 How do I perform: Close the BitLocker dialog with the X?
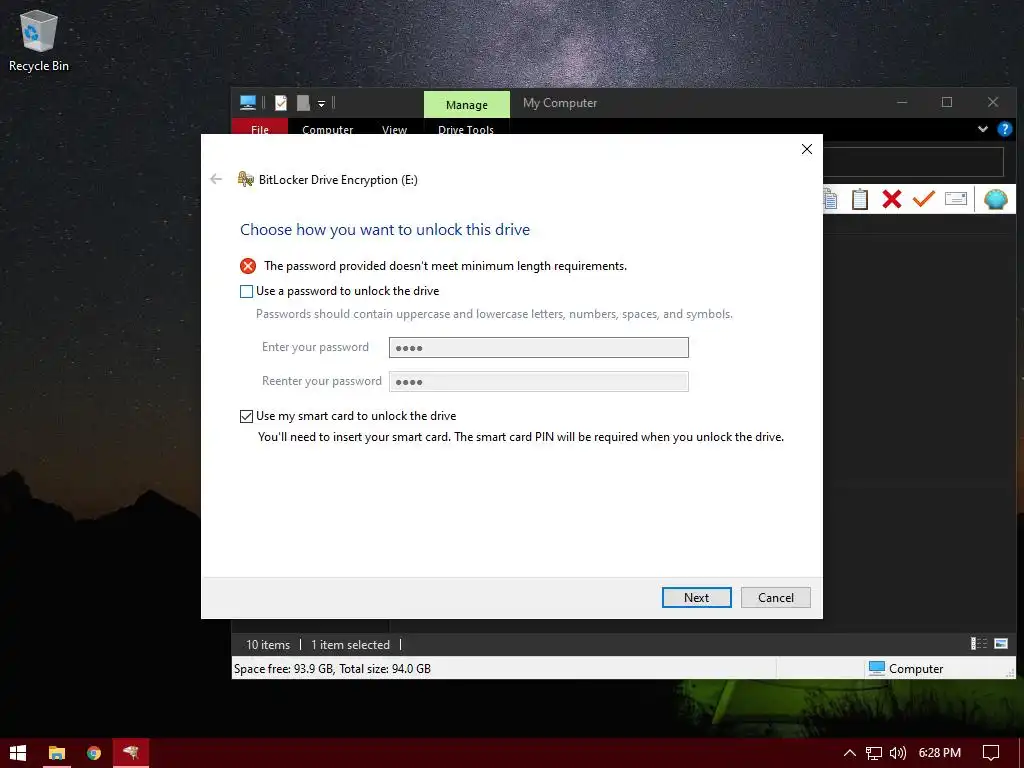(x=807, y=149)
